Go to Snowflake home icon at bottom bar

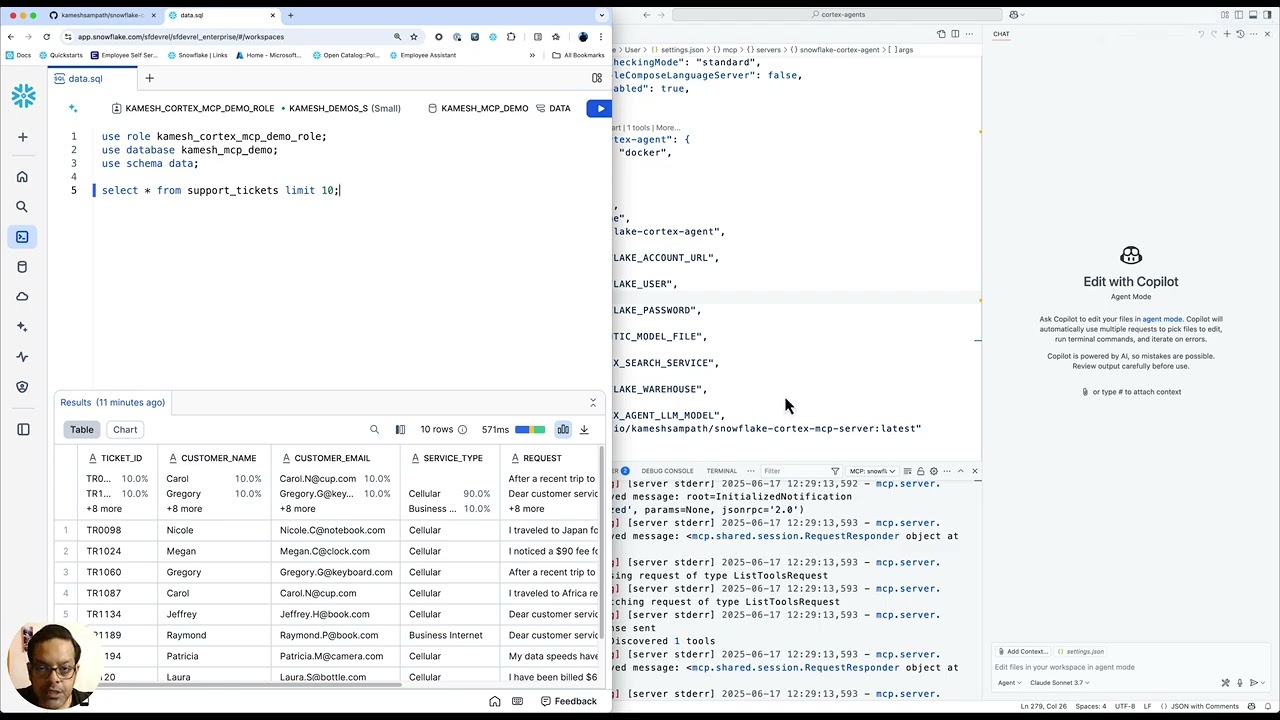click(x=495, y=701)
